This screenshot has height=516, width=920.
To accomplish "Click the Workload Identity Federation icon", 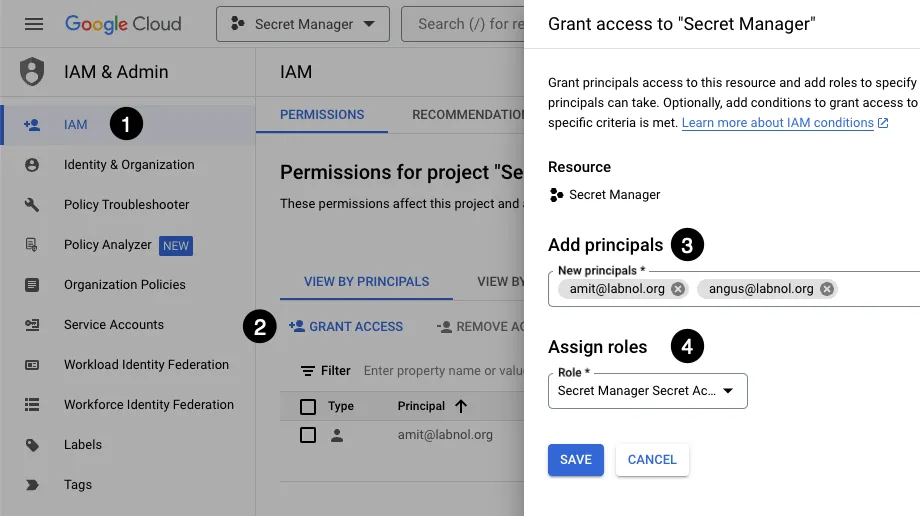I will 32,365.
